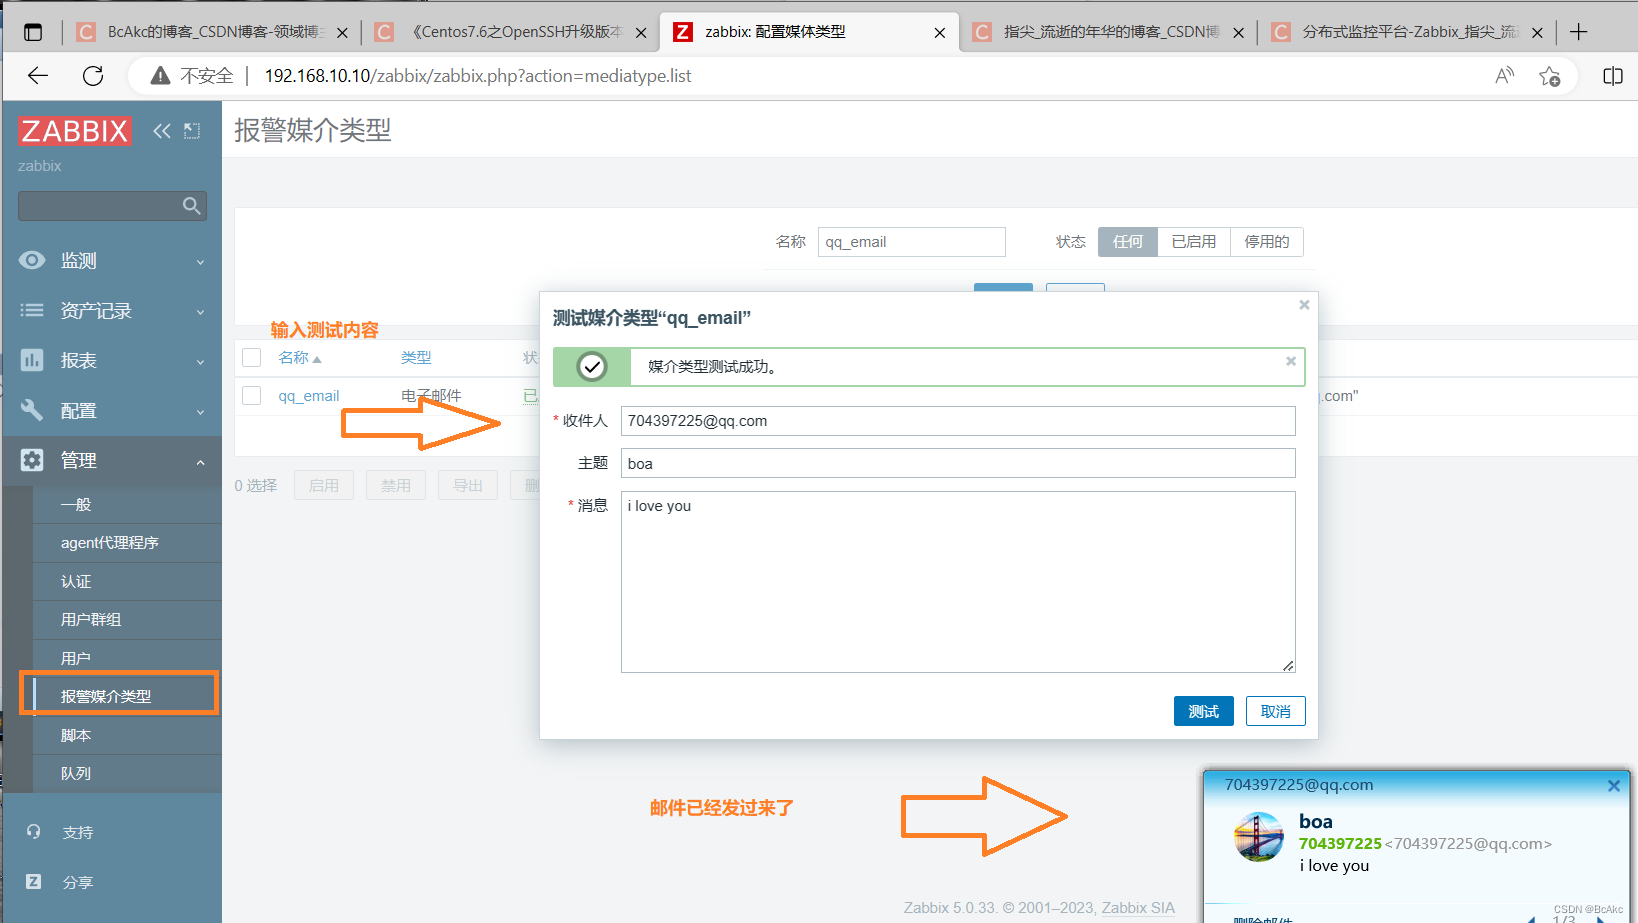
Task: Switch to 分布式监控平台-Zabbix tab
Action: pos(1406,32)
